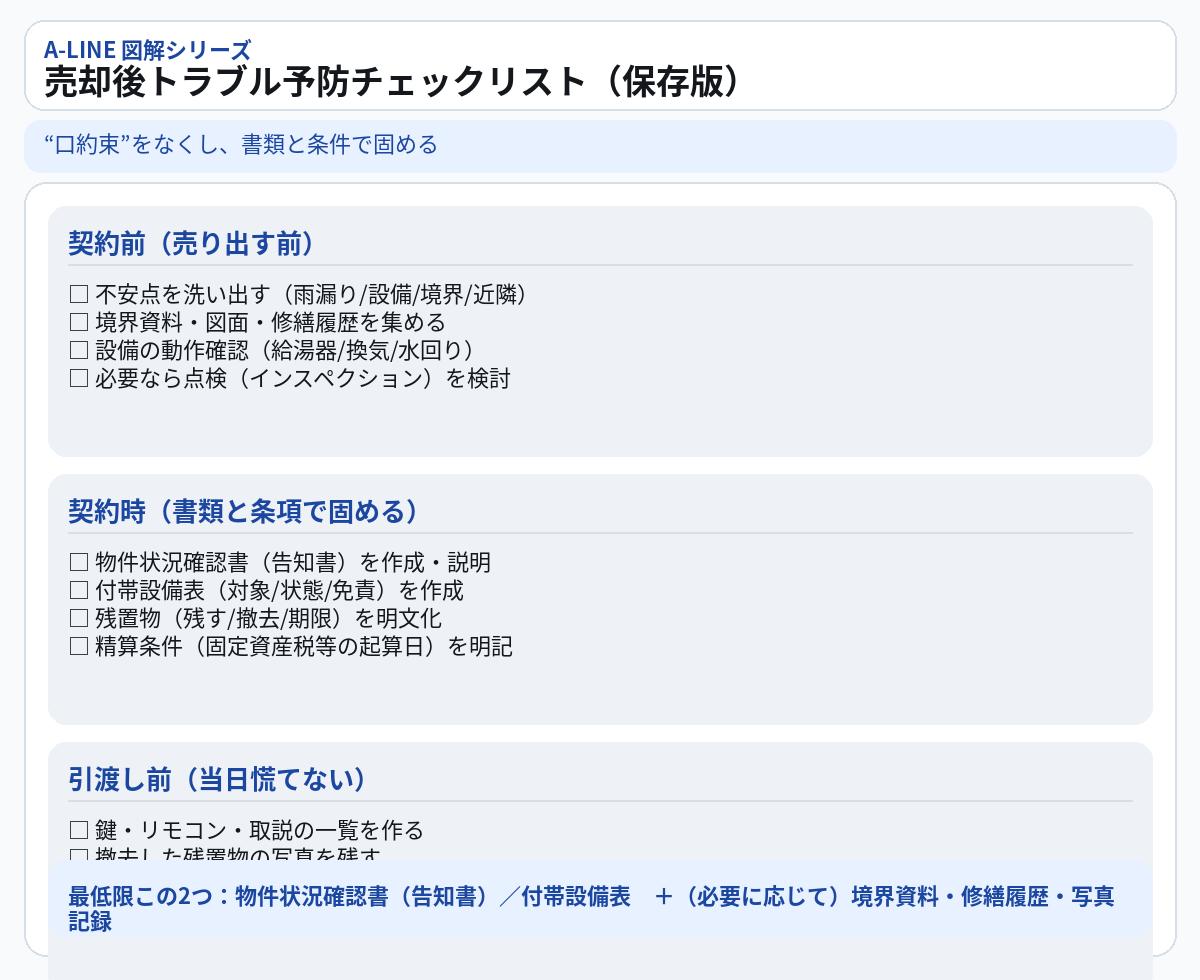Tick the 物件状況確認書(告知書)を作成・説明 checkbox
This screenshot has width=1200, height=980.
coord(79,563)
